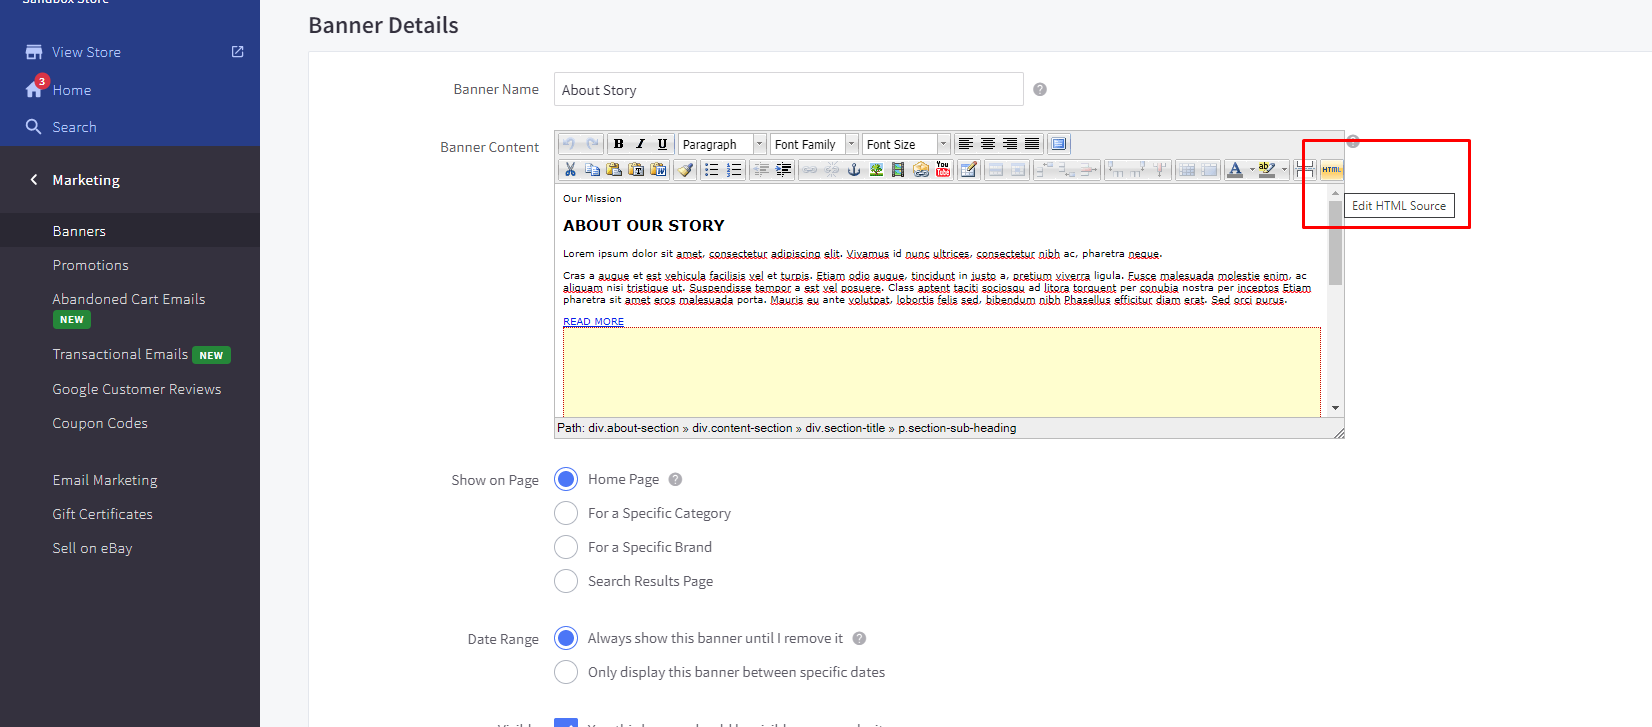Apply current text color button
This screenshot has height=727, width=1652.
click(x=1235, y=170)
